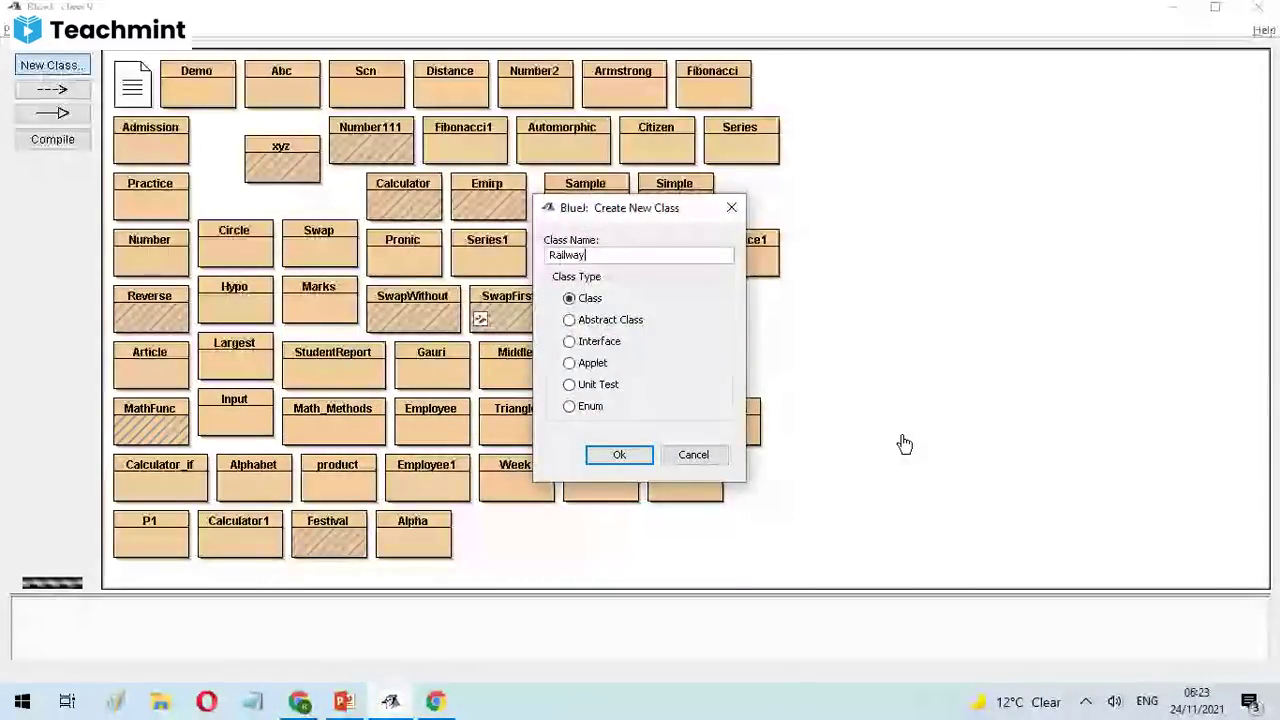Open the Windows Start menu
The image size is (1280, 720).
coord(22,701)
